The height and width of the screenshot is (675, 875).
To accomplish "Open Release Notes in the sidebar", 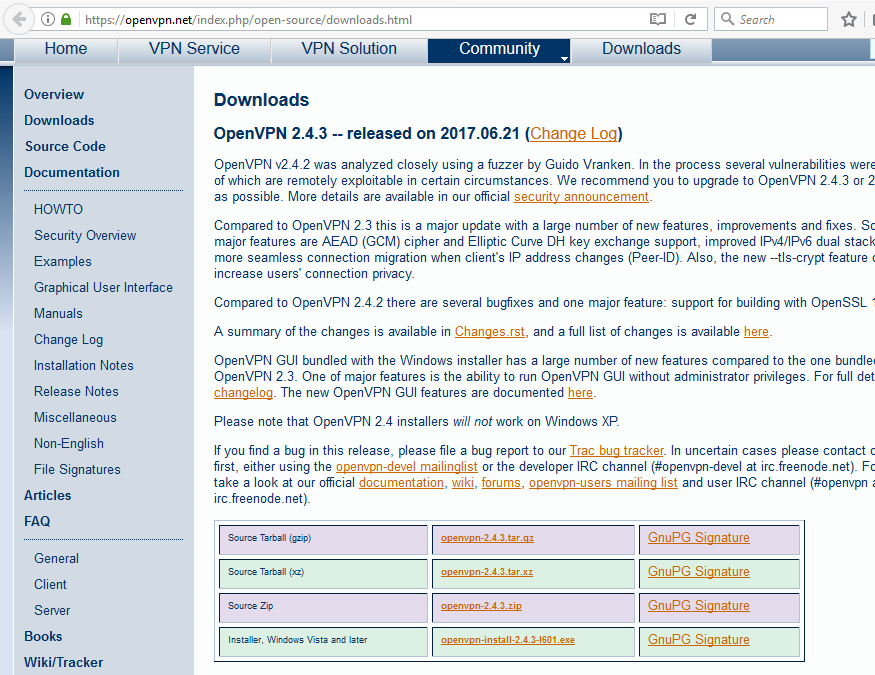I will 76,392.
